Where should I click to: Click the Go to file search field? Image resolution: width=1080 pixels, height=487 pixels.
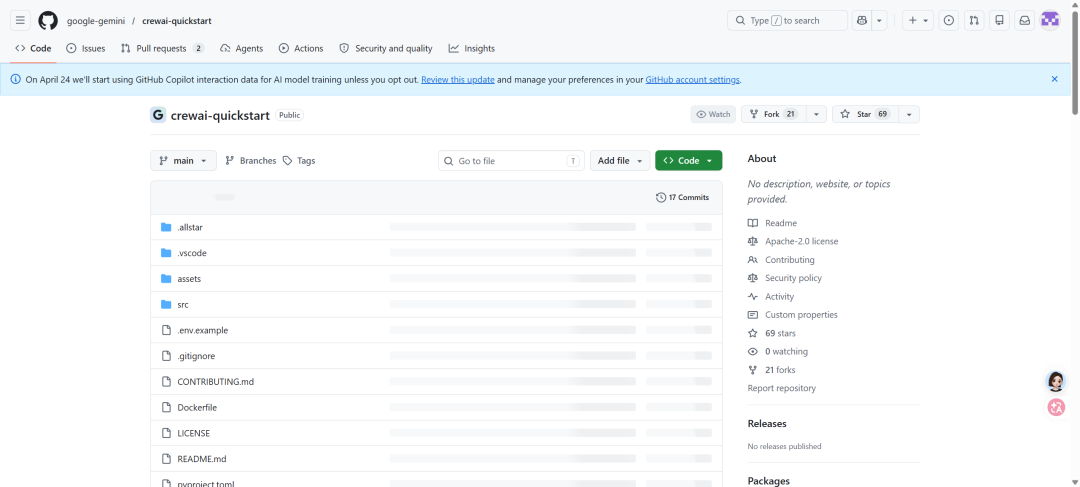[x=511, y=160]
